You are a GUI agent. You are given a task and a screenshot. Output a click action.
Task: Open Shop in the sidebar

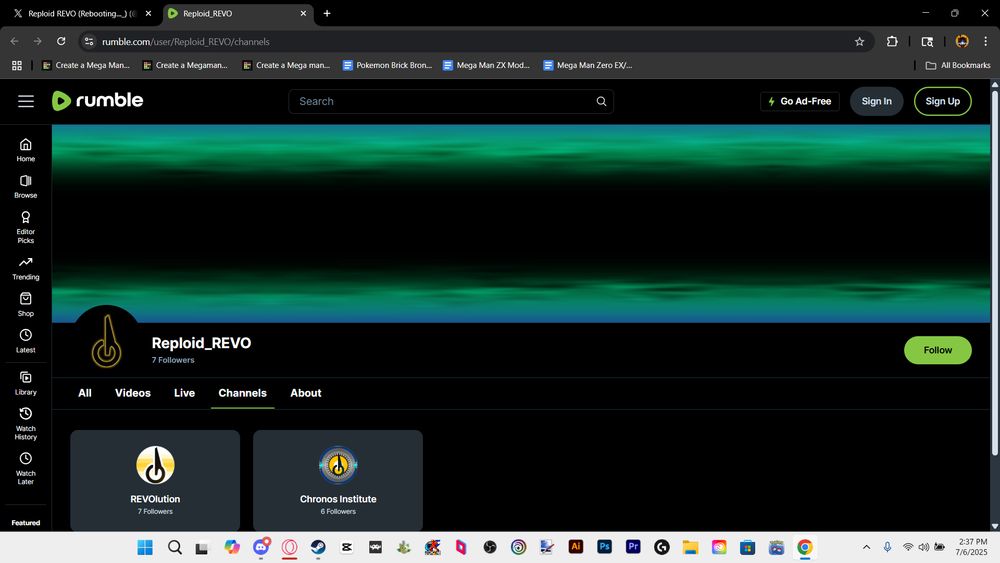26,304
